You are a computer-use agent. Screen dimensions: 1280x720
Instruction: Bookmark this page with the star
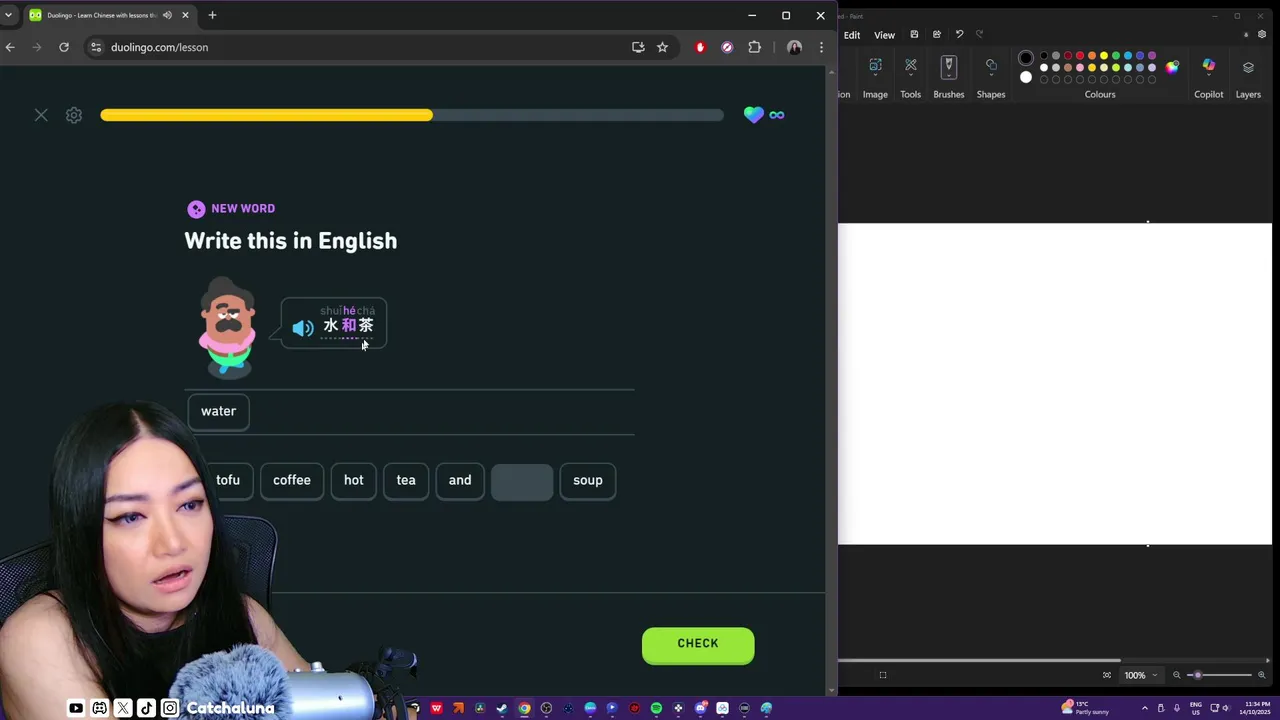point(662,47)
